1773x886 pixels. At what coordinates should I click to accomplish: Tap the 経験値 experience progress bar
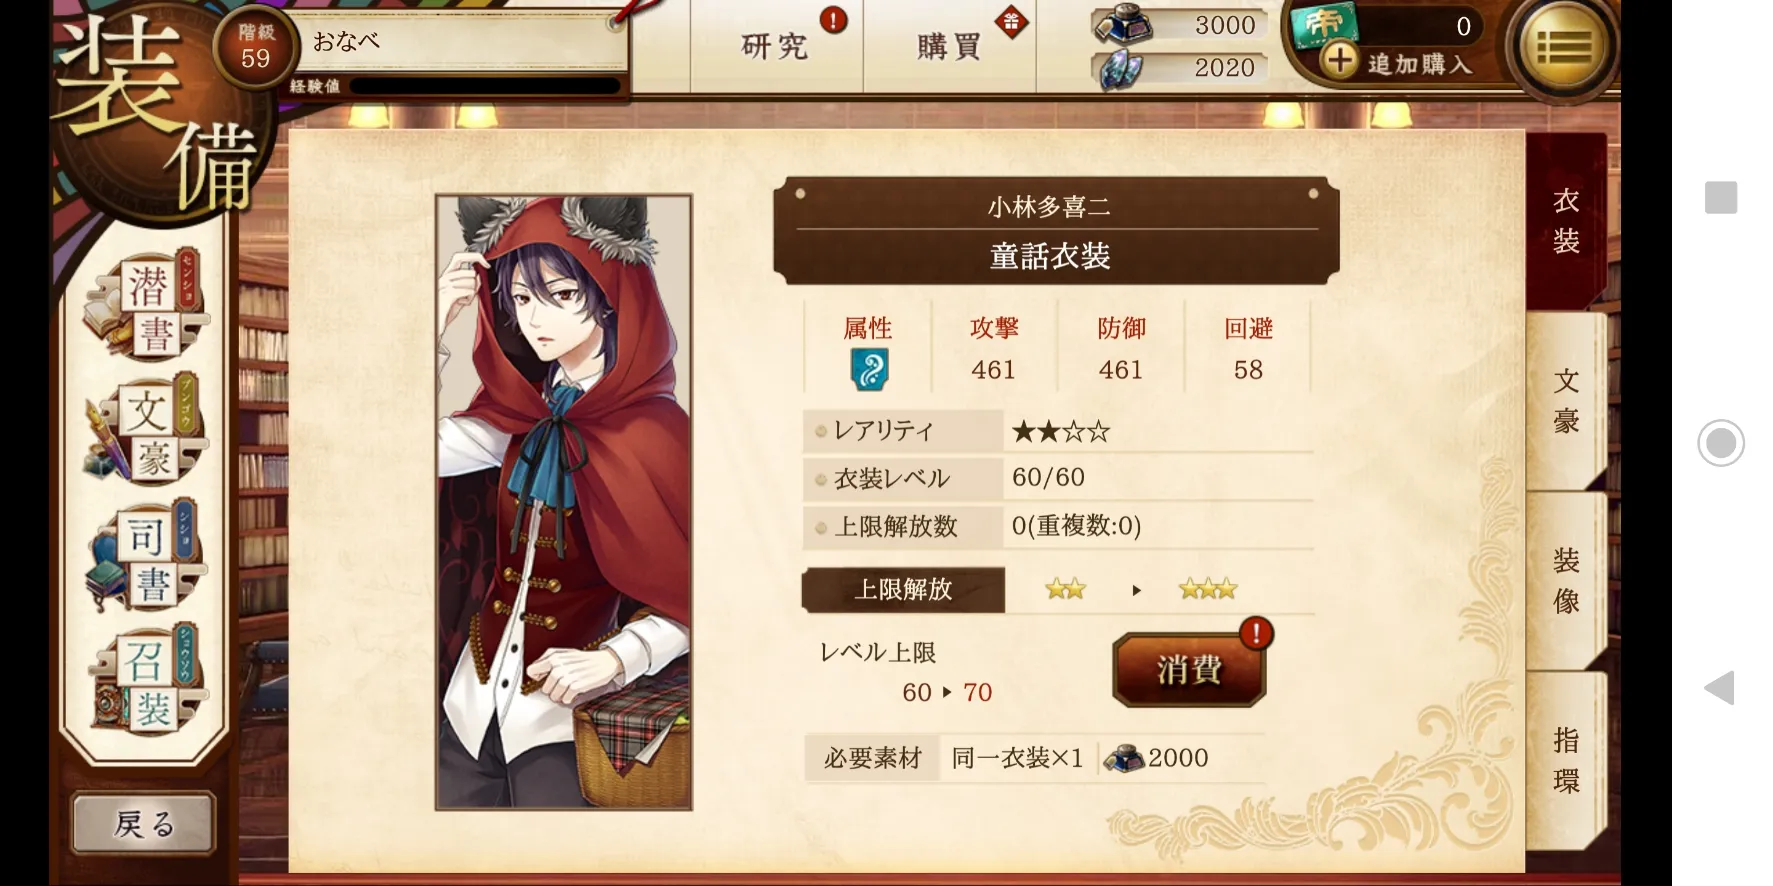coord(484,86)
